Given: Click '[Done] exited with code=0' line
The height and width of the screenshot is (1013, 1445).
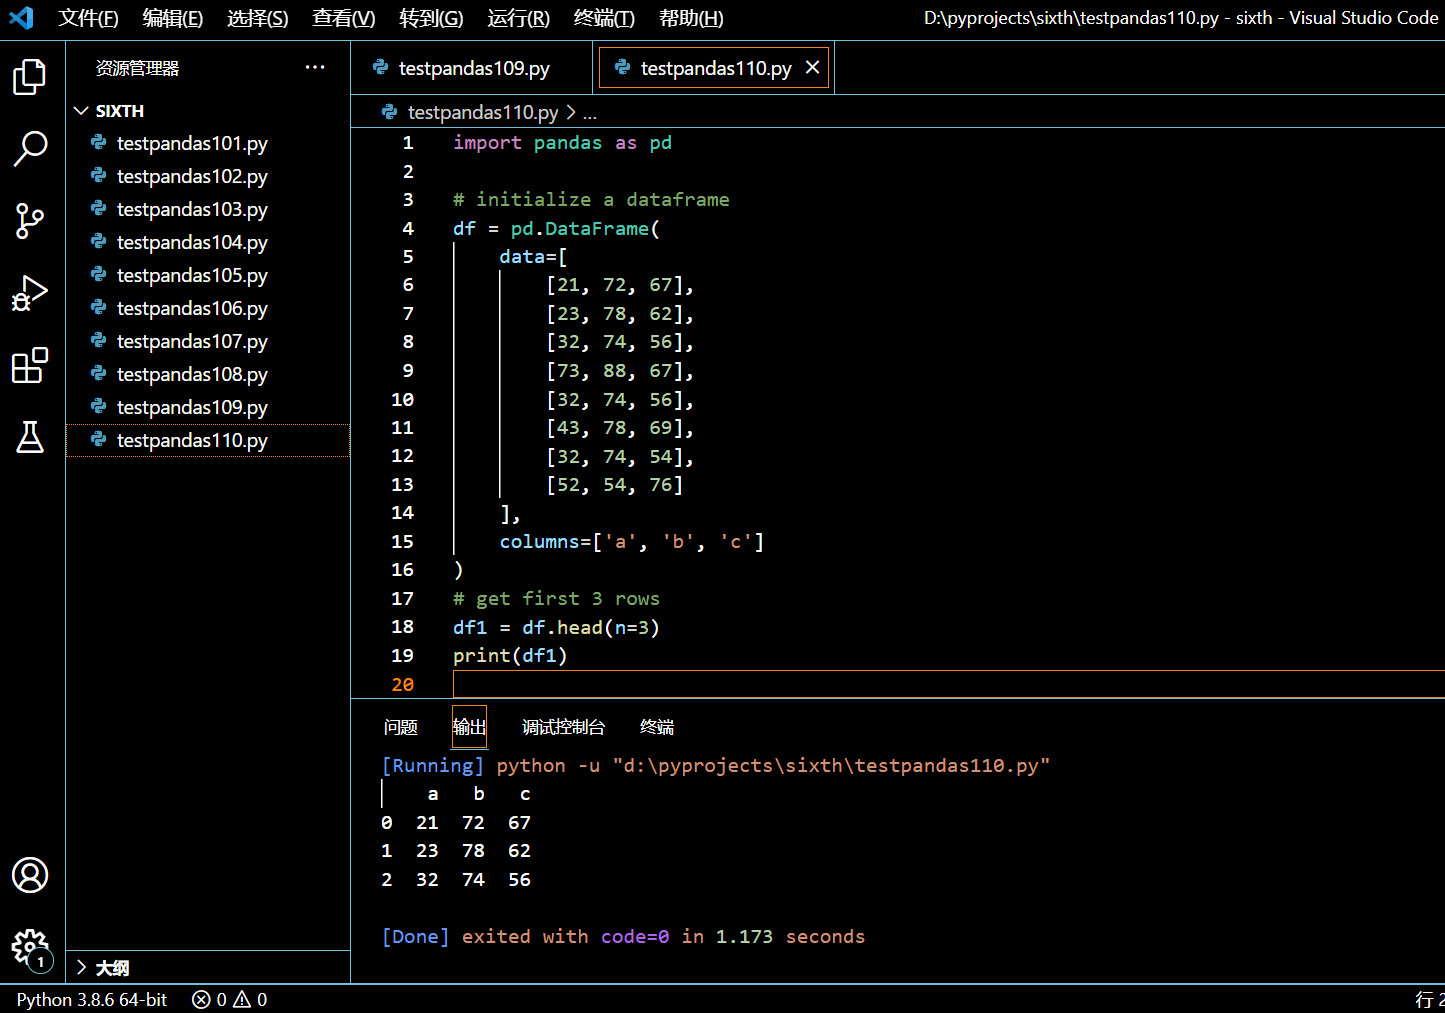Looking at the screenshot, I should point(623,936).
